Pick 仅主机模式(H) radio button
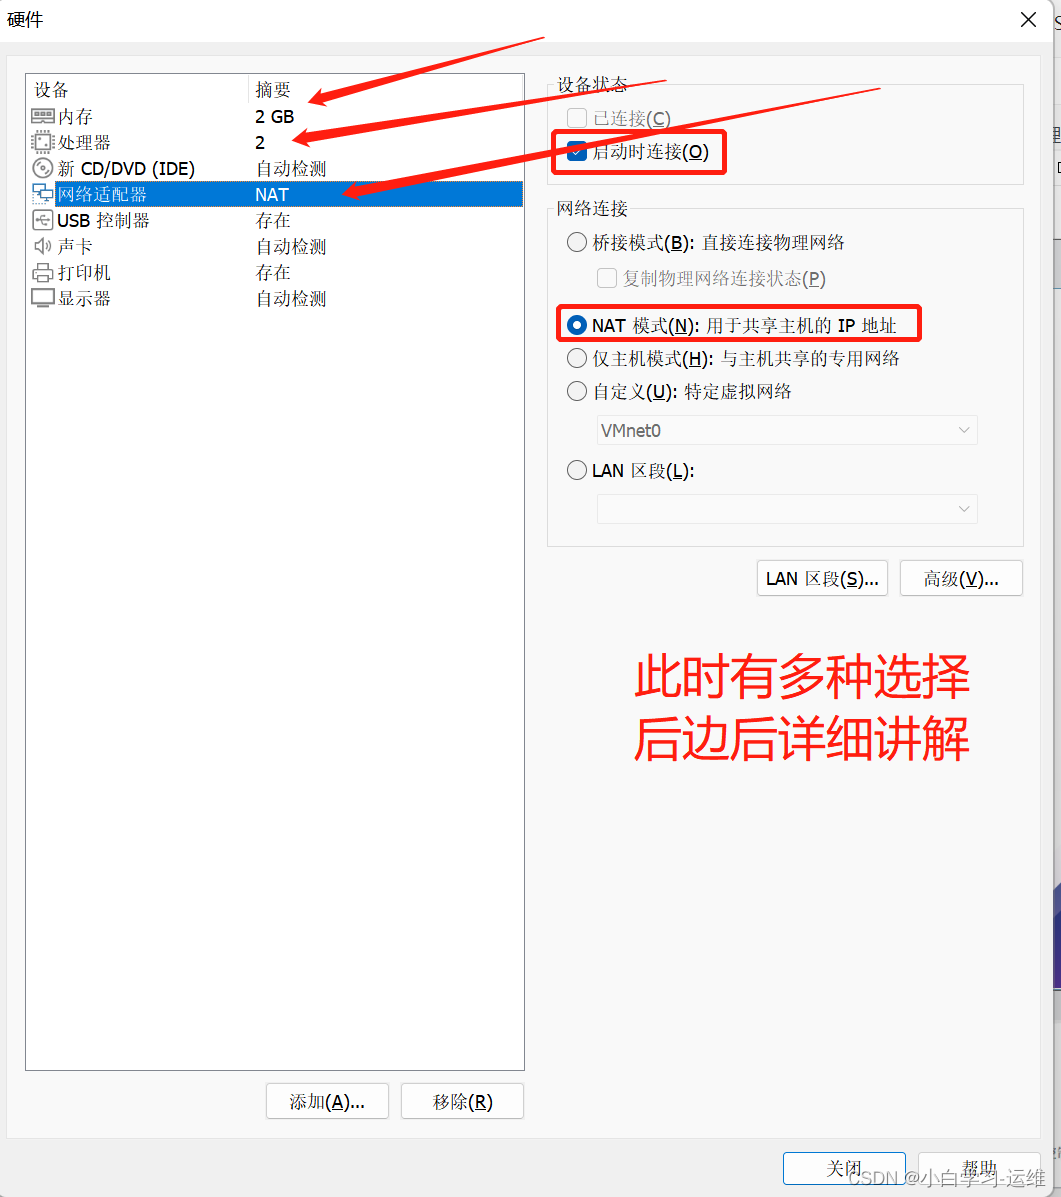 point(577,358)
